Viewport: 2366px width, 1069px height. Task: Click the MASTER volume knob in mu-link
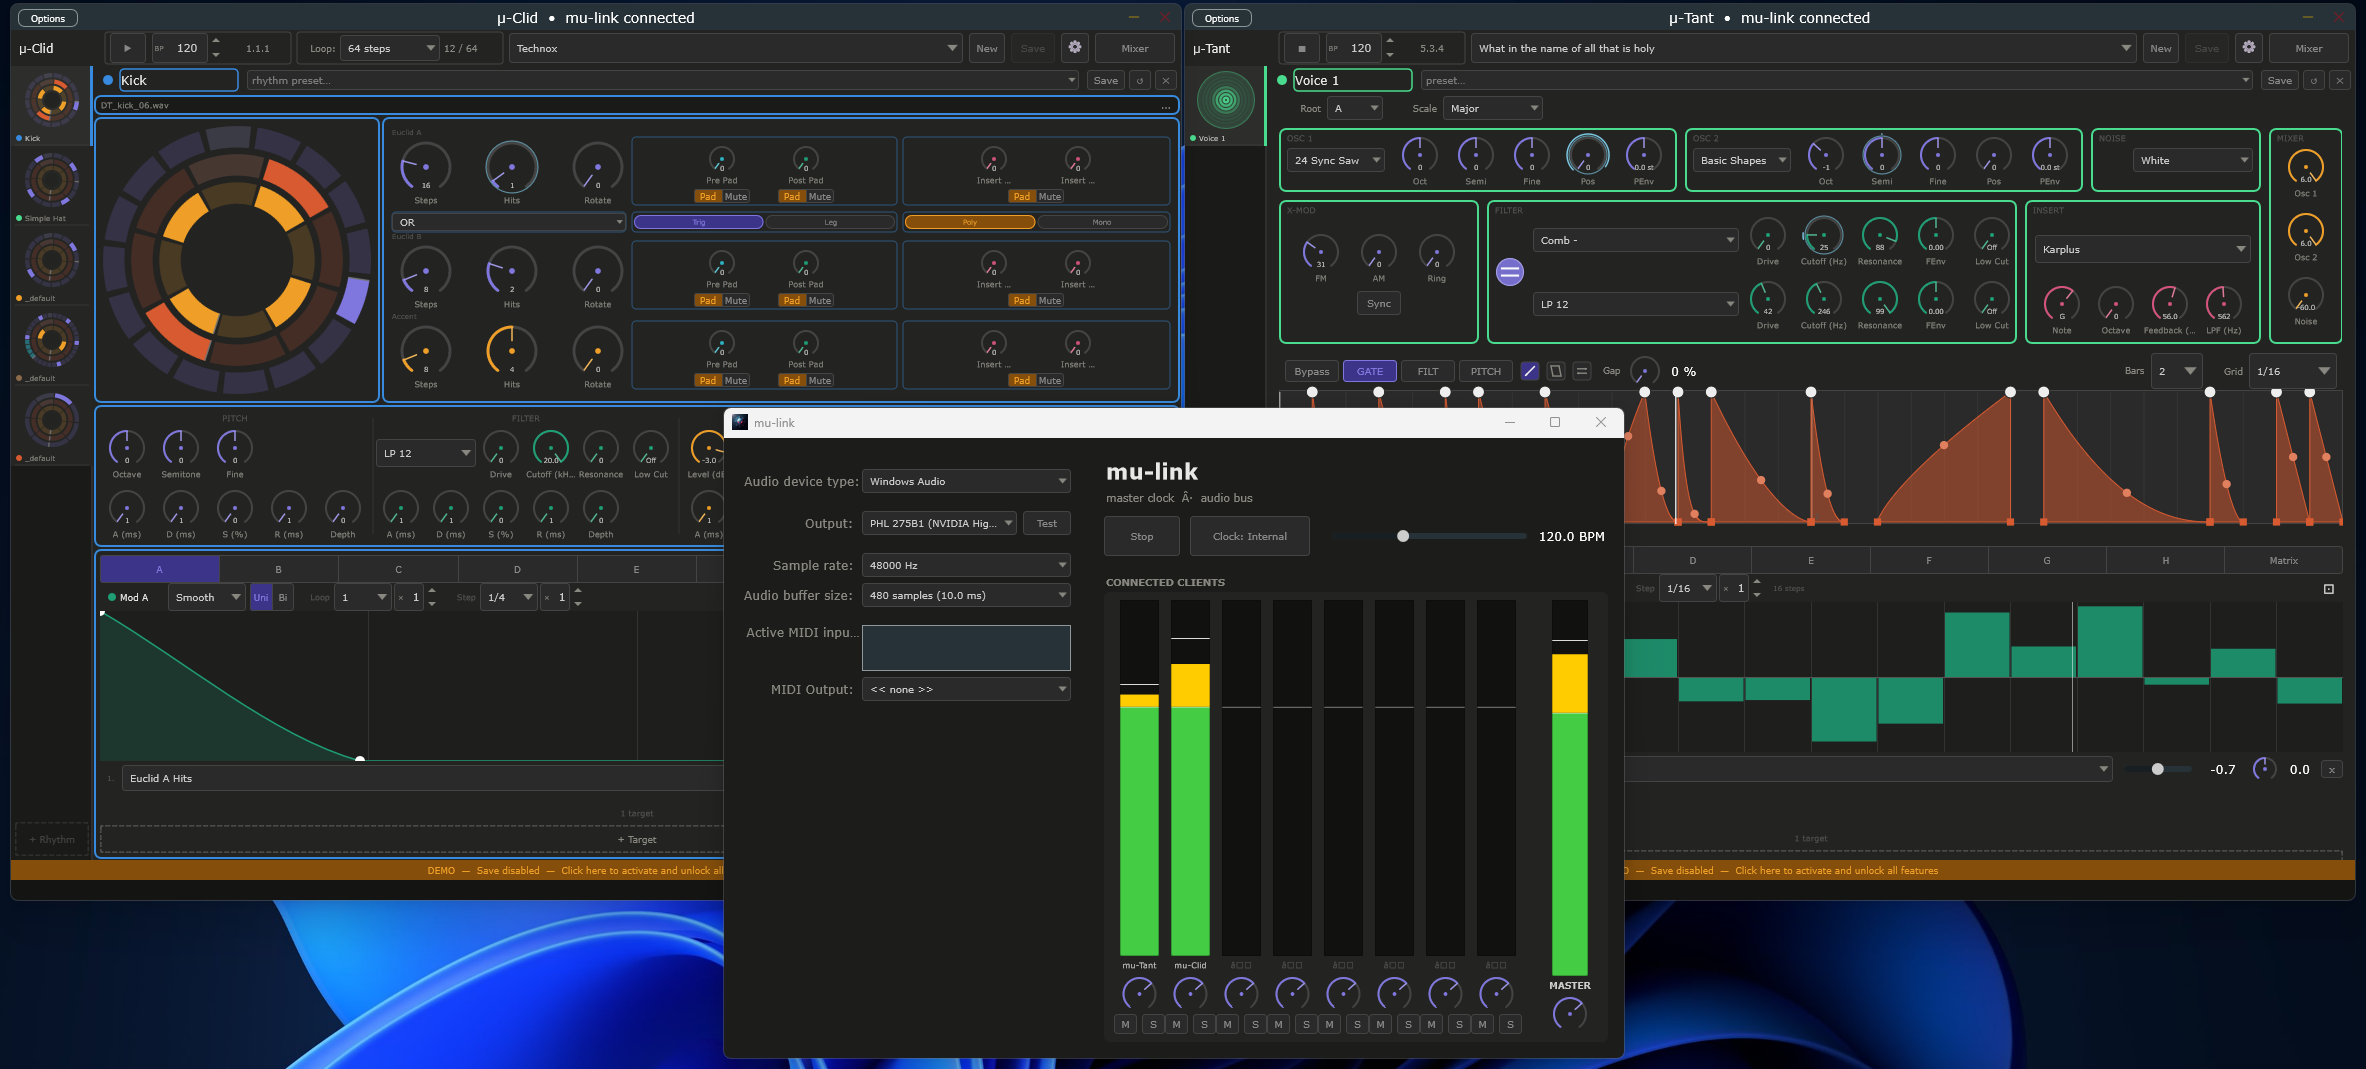click(x=1569, y=1013)
